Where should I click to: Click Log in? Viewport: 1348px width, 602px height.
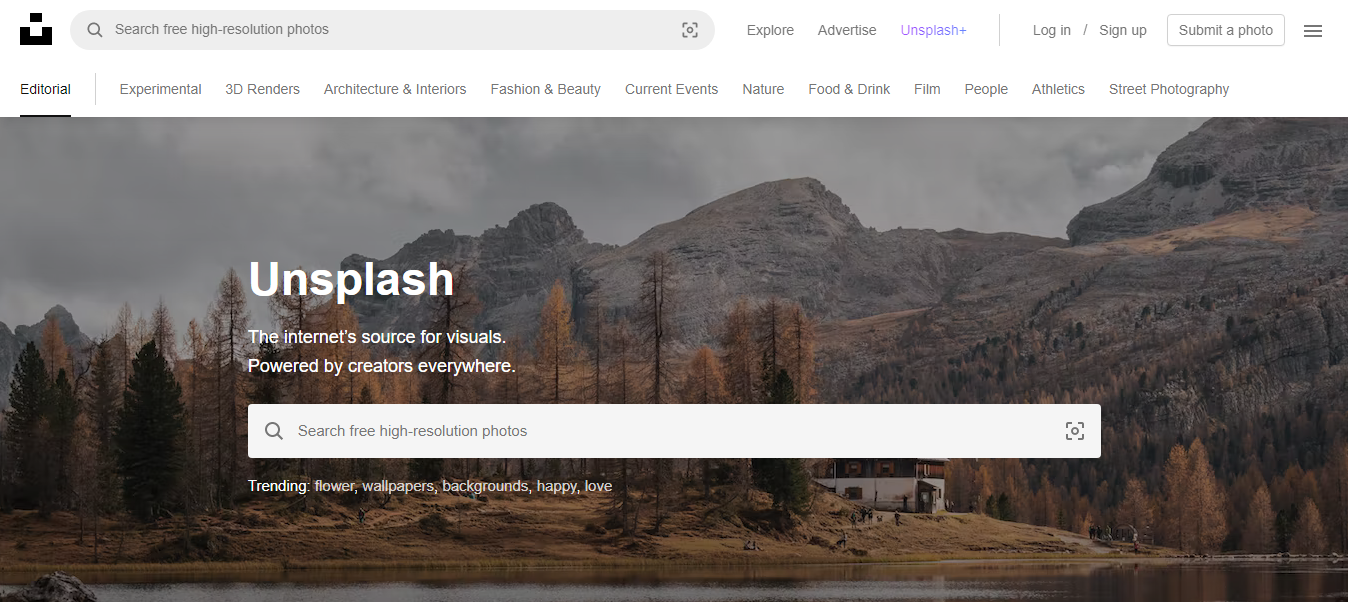(1052, 30)
